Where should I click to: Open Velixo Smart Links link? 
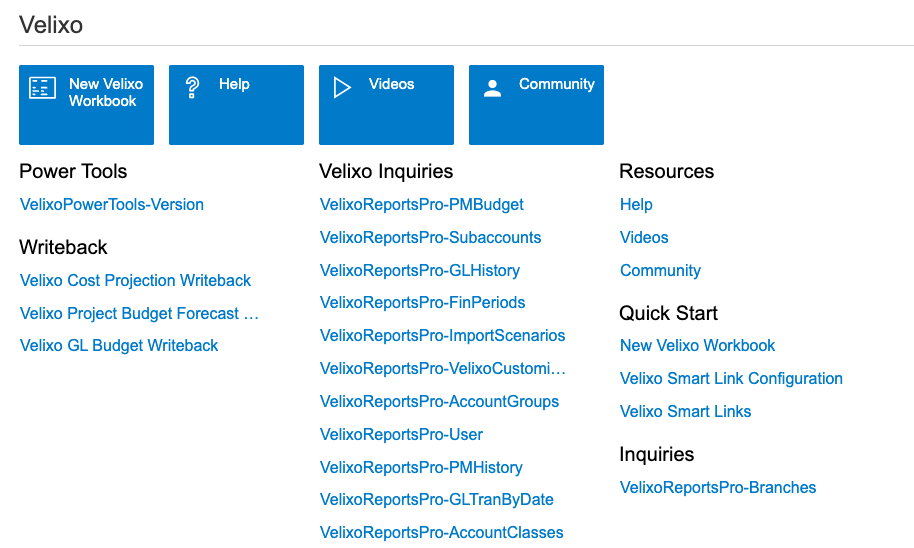[686, 412]
